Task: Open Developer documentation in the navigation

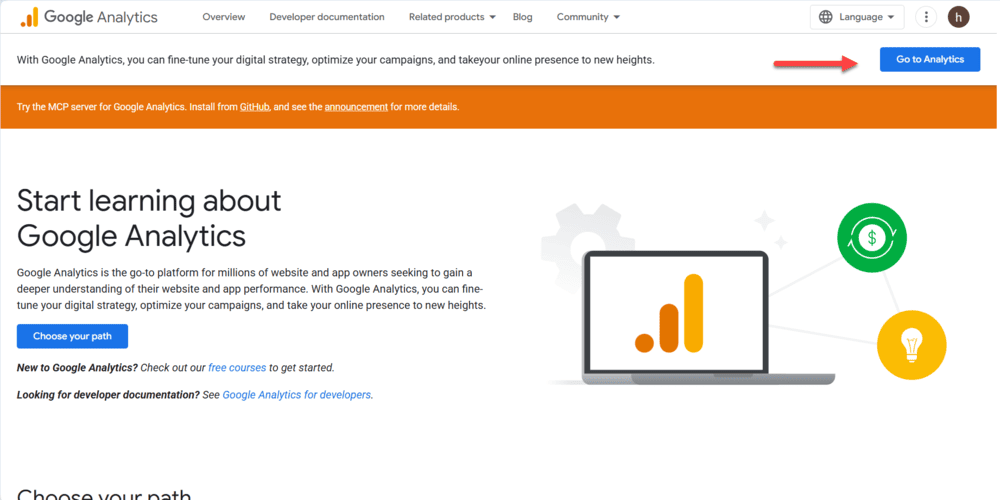Action: (327, 17)
